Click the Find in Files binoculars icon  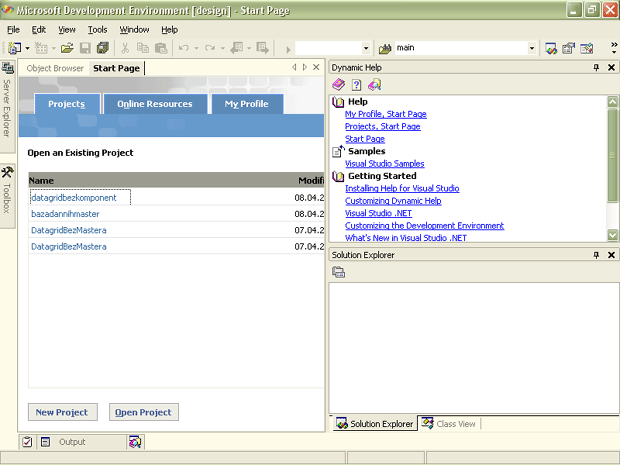click(385, 49)
